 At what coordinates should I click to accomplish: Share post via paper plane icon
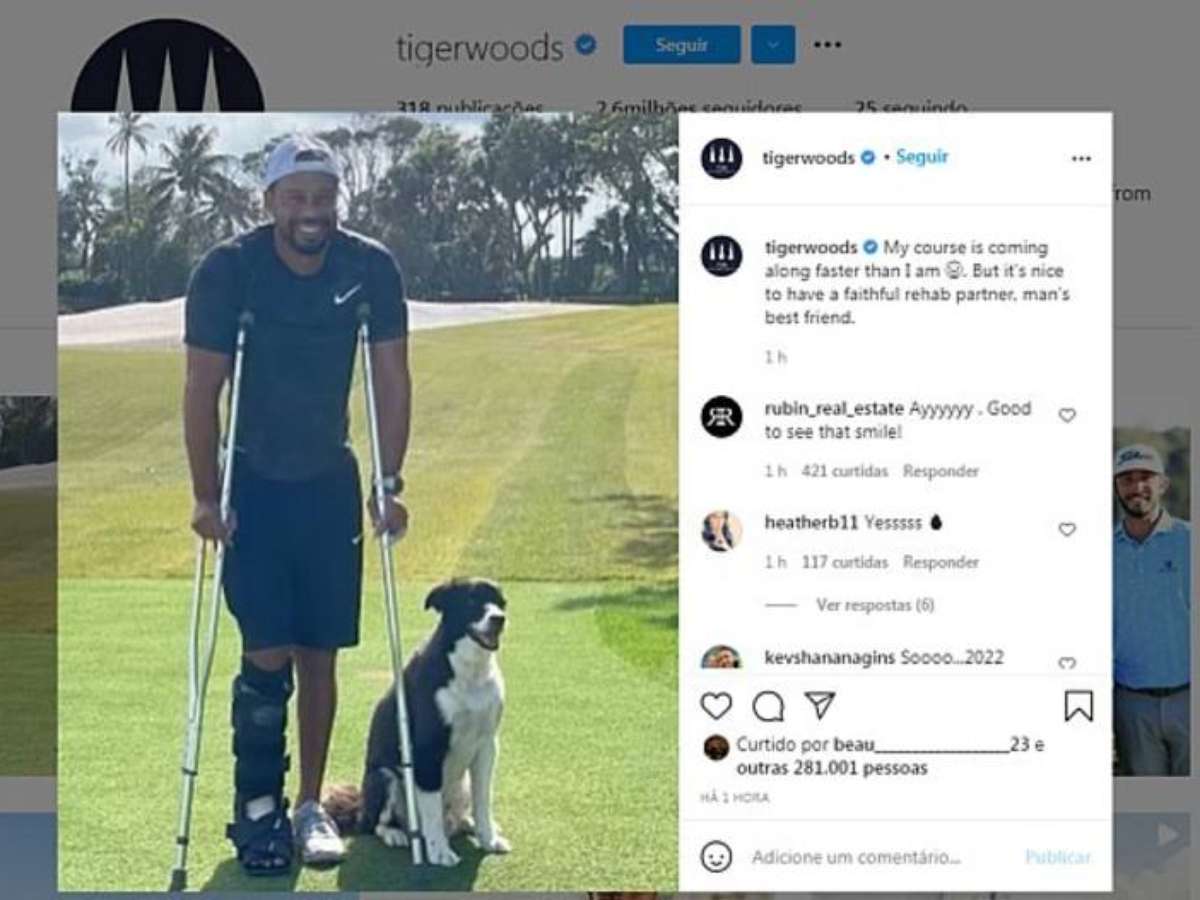tap(820, 705)
